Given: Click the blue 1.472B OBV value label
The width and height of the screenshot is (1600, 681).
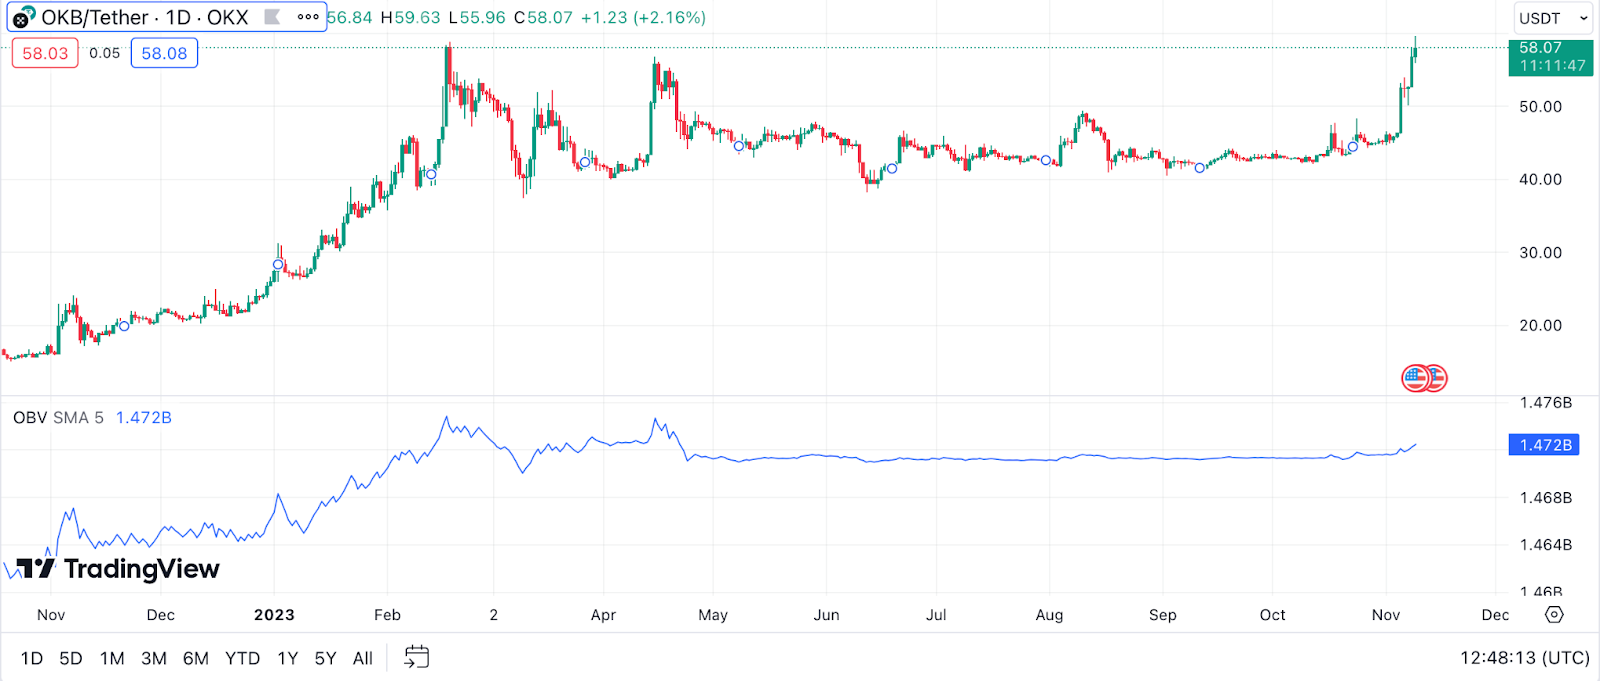Looking at the screenshot, I should (x=1544, y=445).
